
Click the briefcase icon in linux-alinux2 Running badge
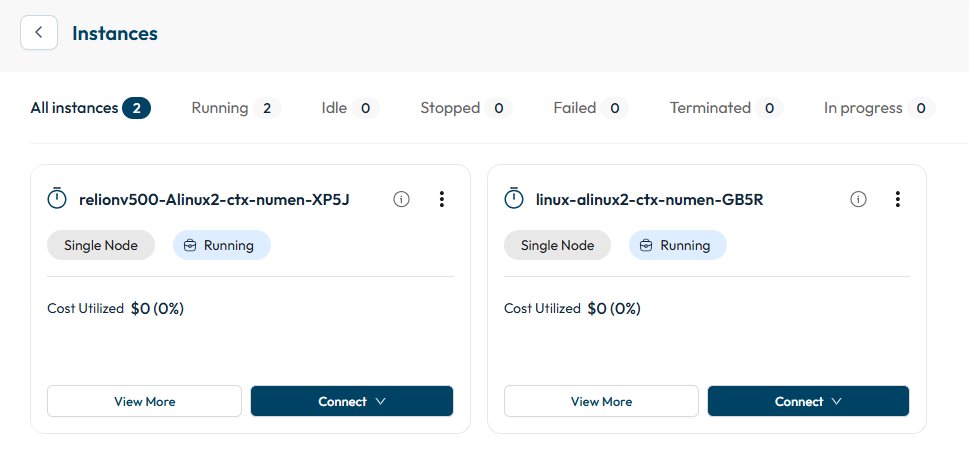click(x=646, y=245)
